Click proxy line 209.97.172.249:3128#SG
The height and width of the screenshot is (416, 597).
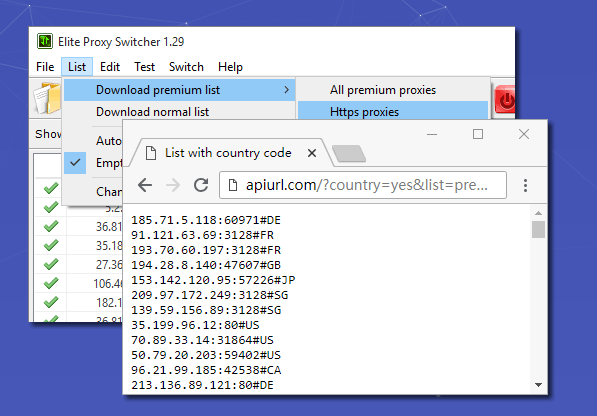point(210,295)
